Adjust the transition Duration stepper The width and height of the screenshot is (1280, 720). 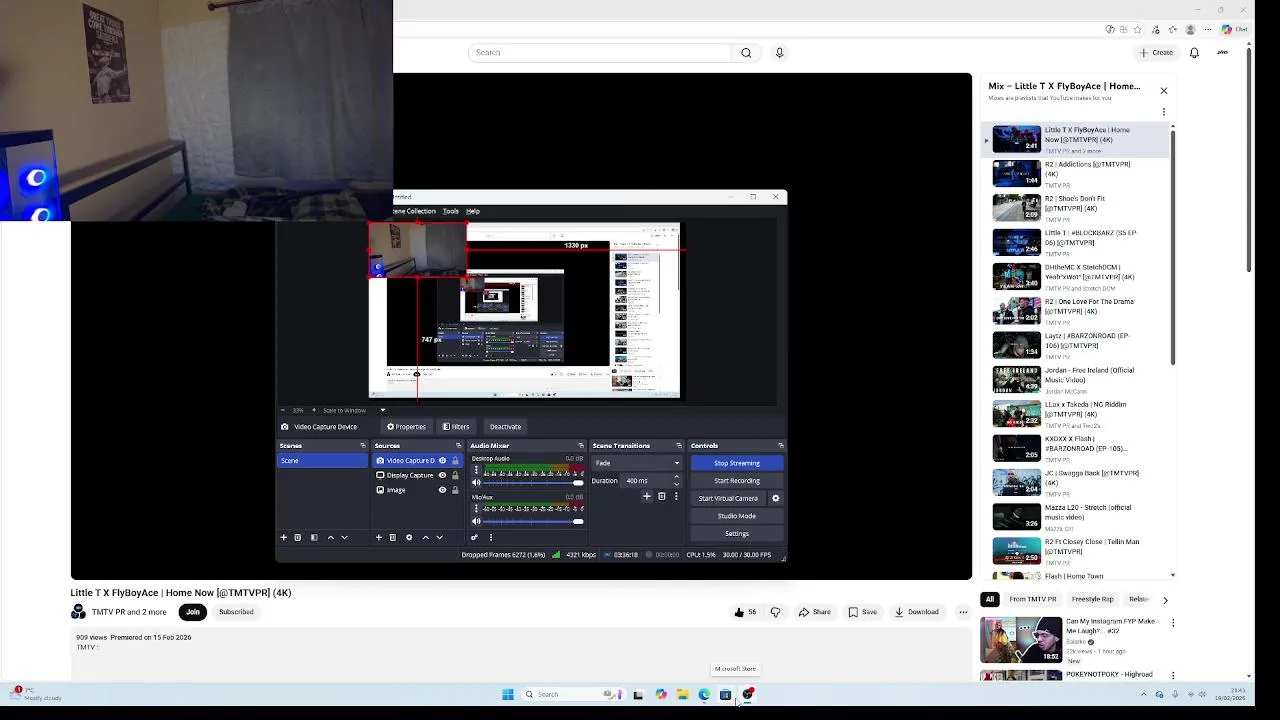(676, 481)
